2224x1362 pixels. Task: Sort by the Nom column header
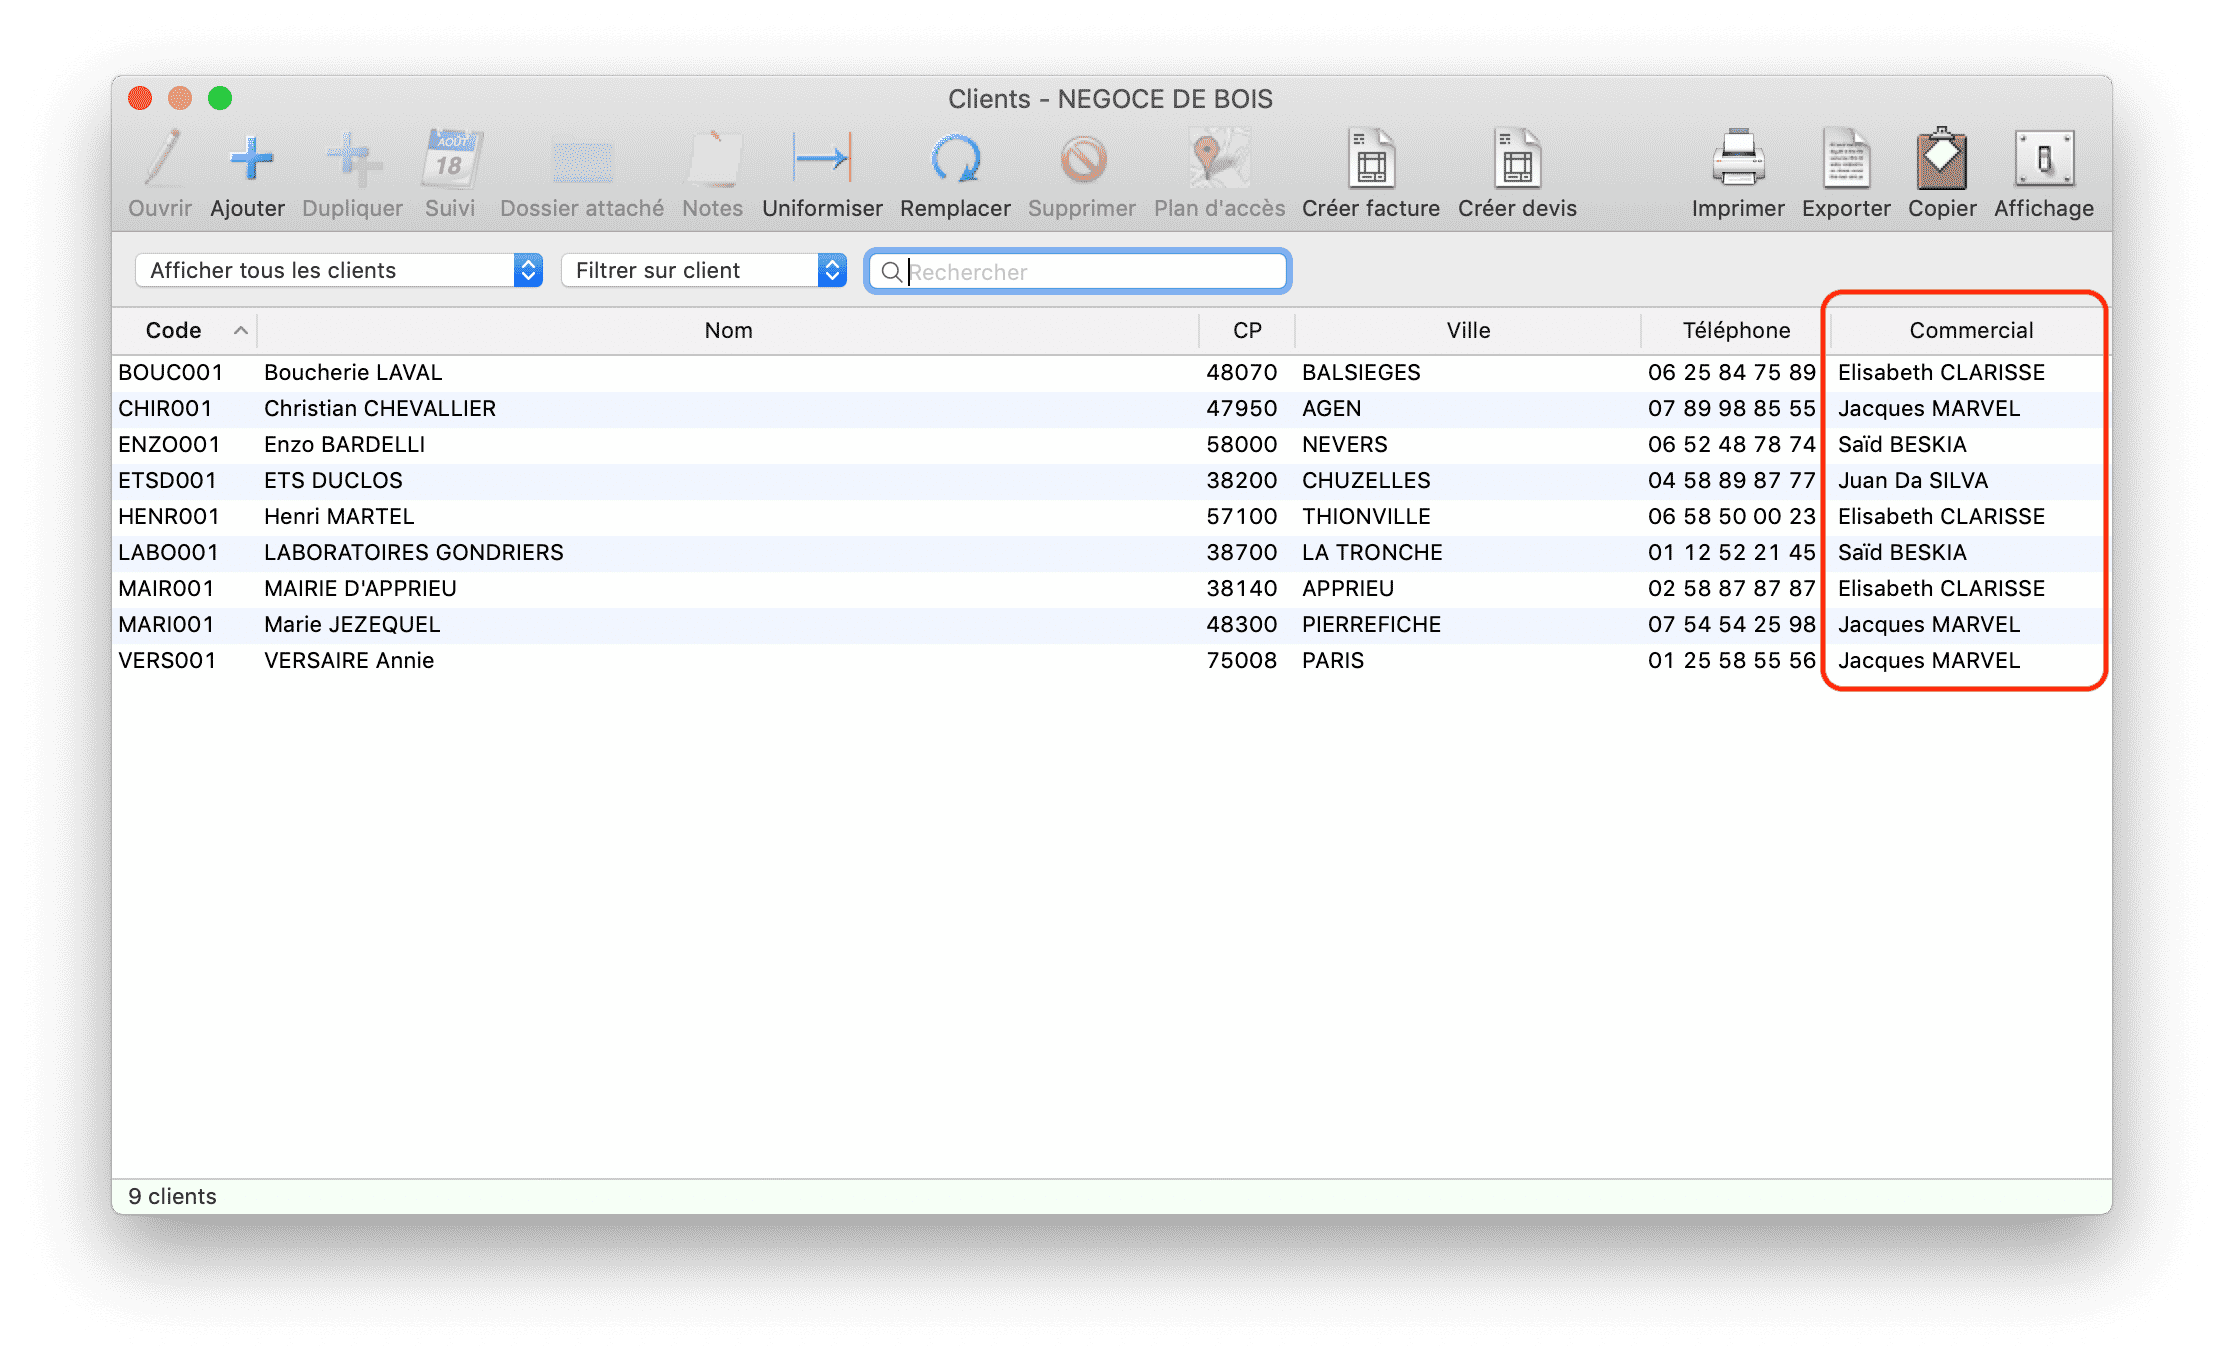[x=728, y=330]
